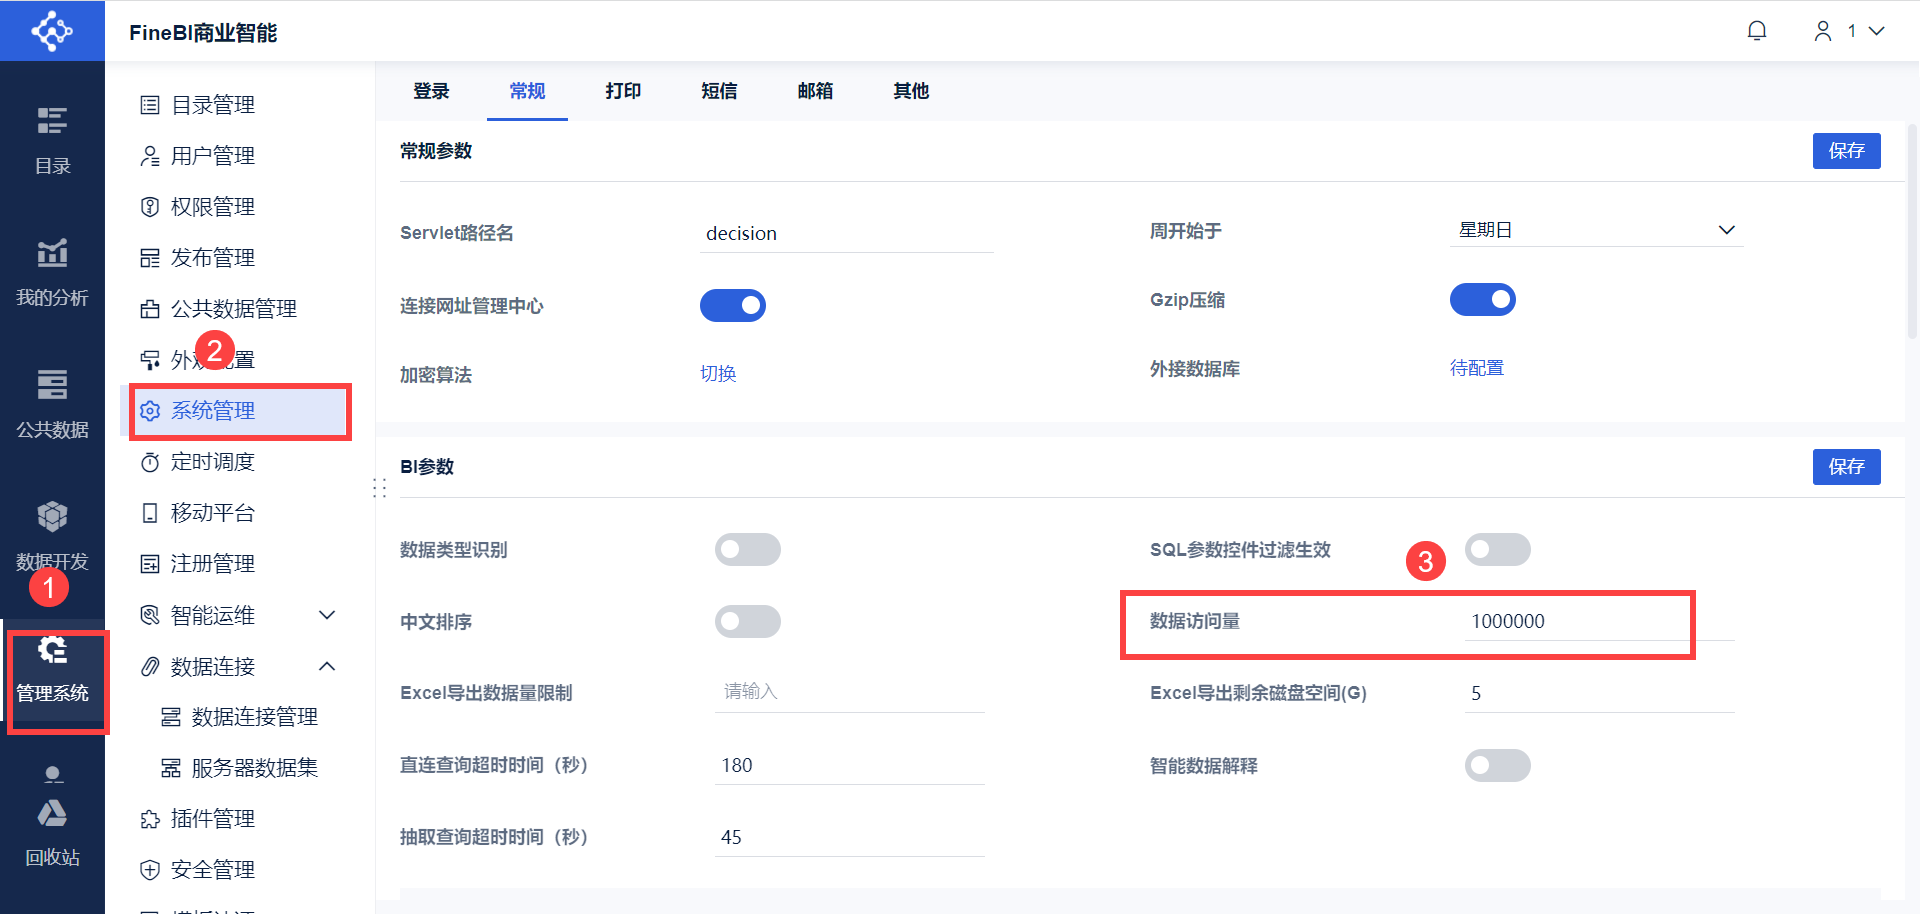
Task: Toggle 连接网址管理中心 switch off
Action: (733, 305)
